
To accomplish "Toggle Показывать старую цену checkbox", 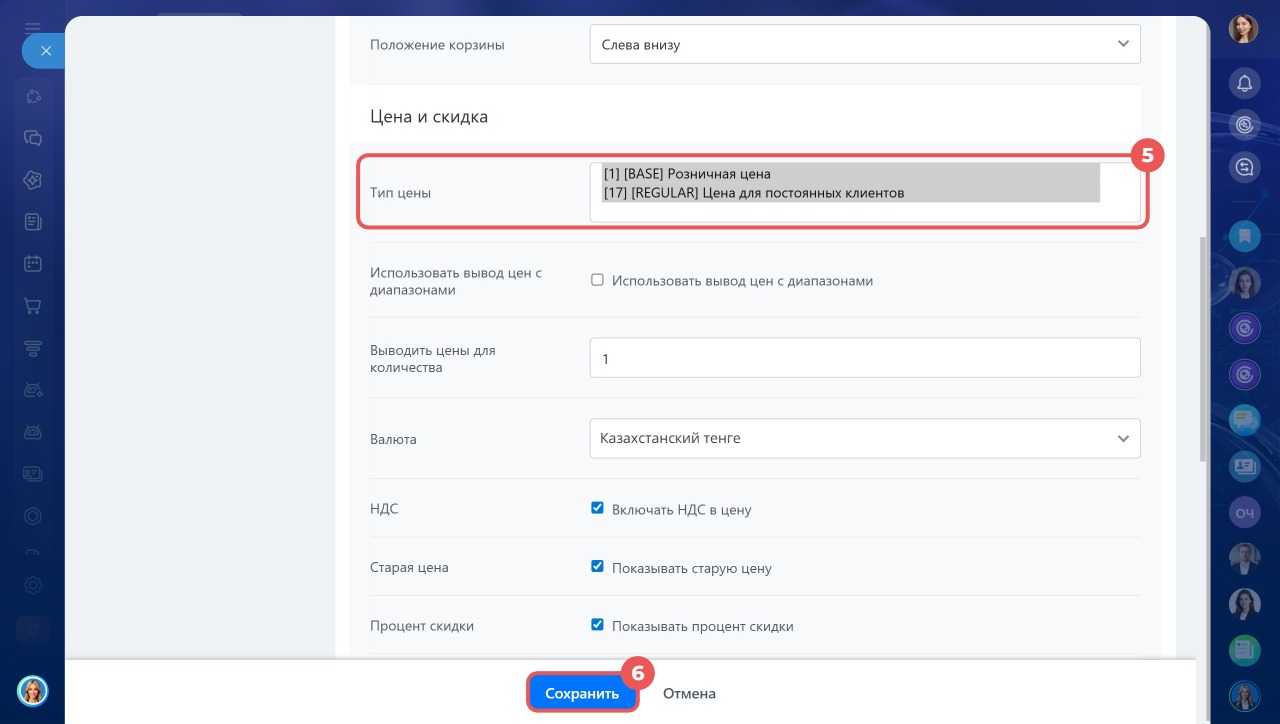I will [x=597, y=567].
